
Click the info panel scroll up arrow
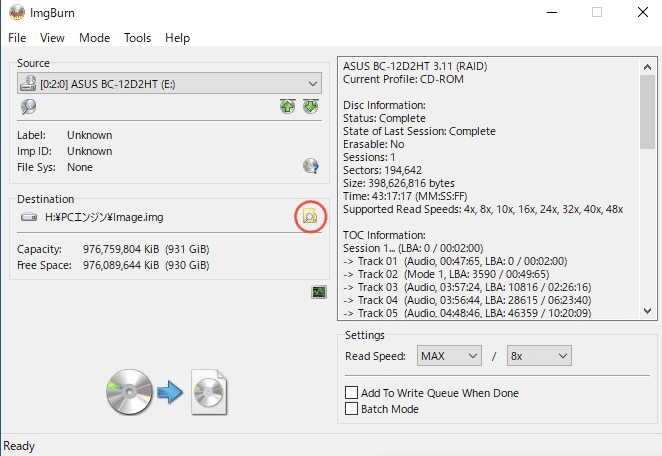(x=647, y=67)
